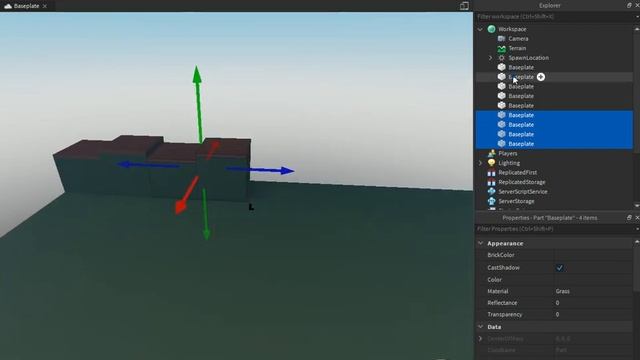Collapse the Workspace tree node

(480, 29)
